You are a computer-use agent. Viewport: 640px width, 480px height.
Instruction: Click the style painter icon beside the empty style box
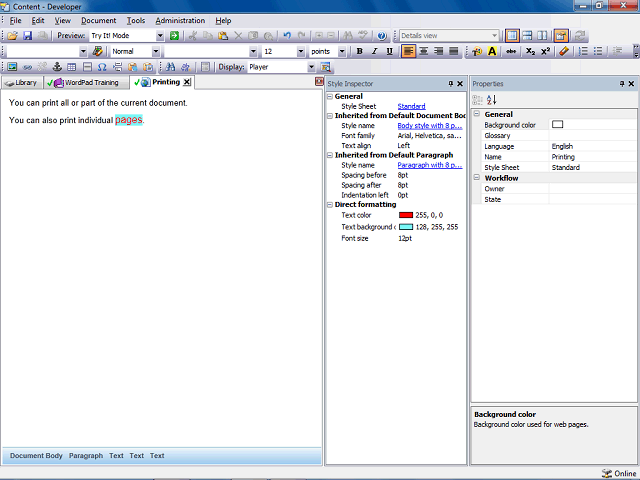(x=98, y=51)
